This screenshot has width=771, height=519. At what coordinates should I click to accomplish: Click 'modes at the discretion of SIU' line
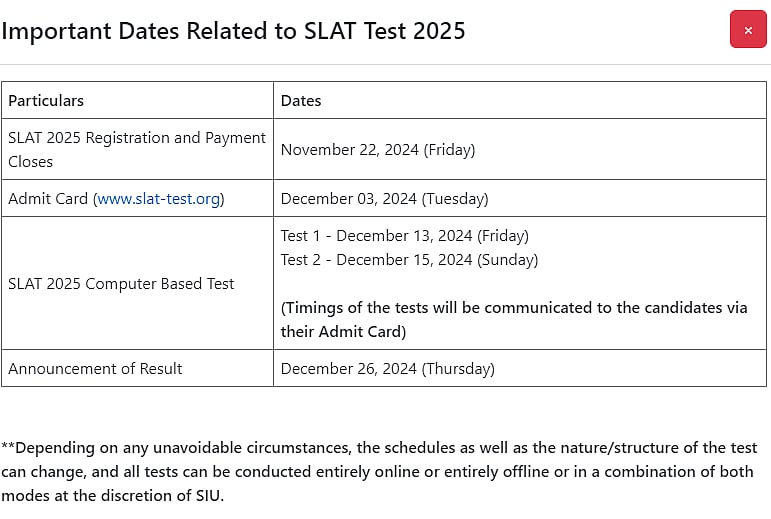(x=112, y=495)
